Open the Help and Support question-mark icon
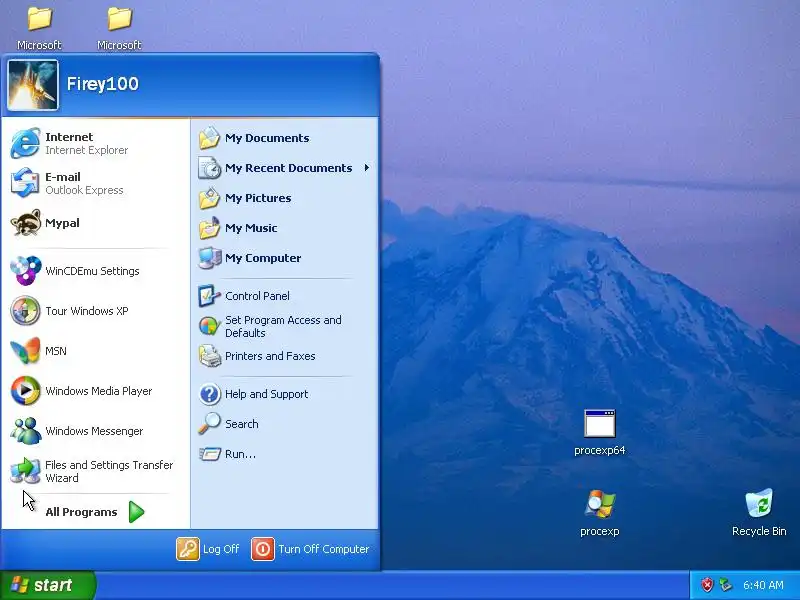 (x=210, y=394)
